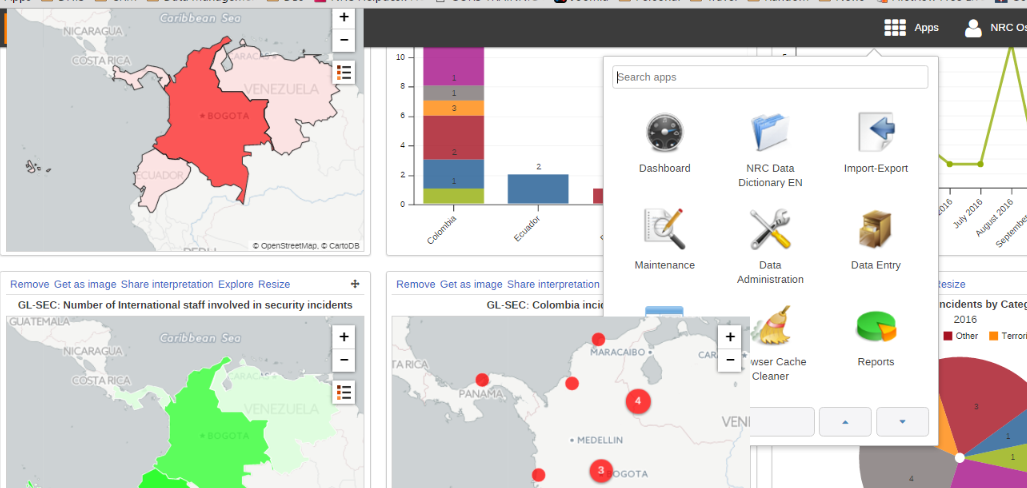The image size is (1027, 488).
Task: Toggle legend on the green staff map
Action: tap(344, 391)
